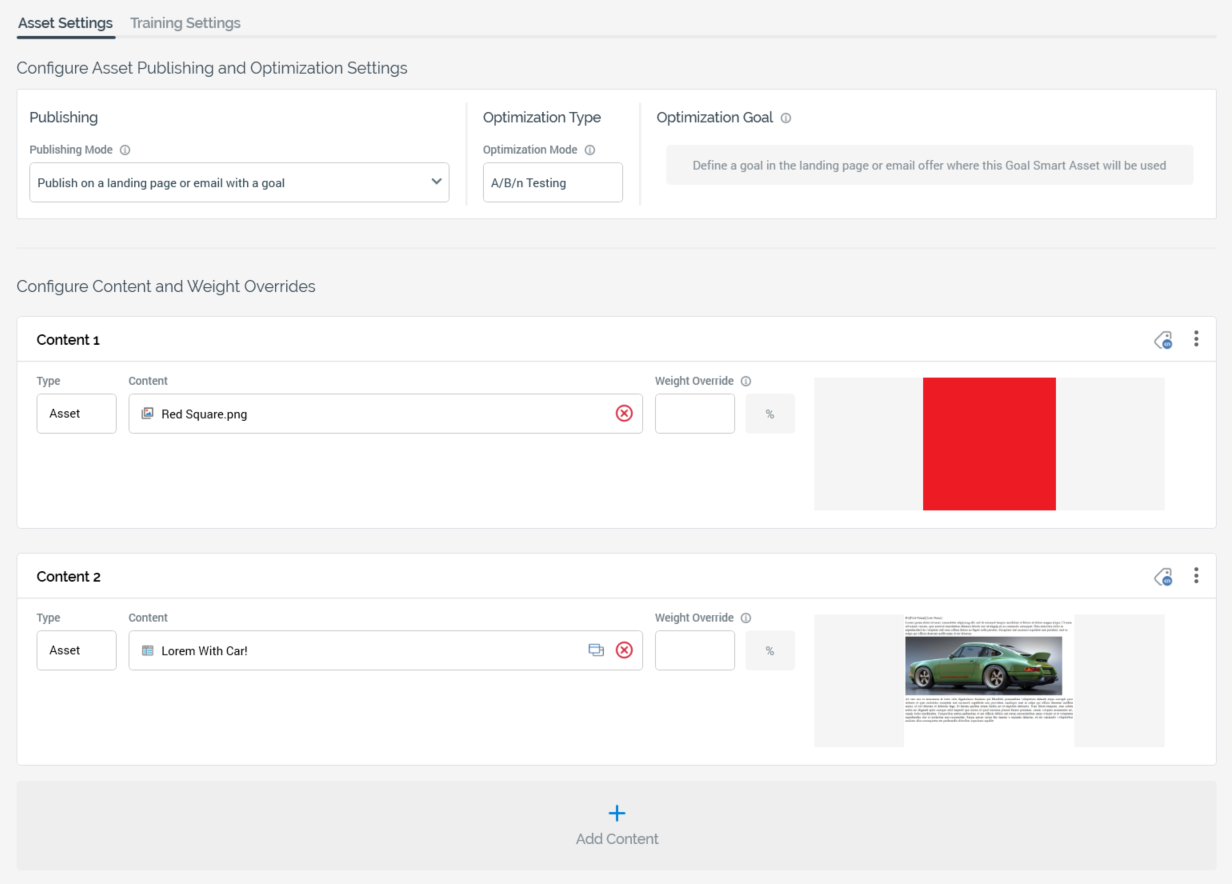Click the info icon next to Publishing Mode
The image size is (1232, 884).
coord(125,150)
